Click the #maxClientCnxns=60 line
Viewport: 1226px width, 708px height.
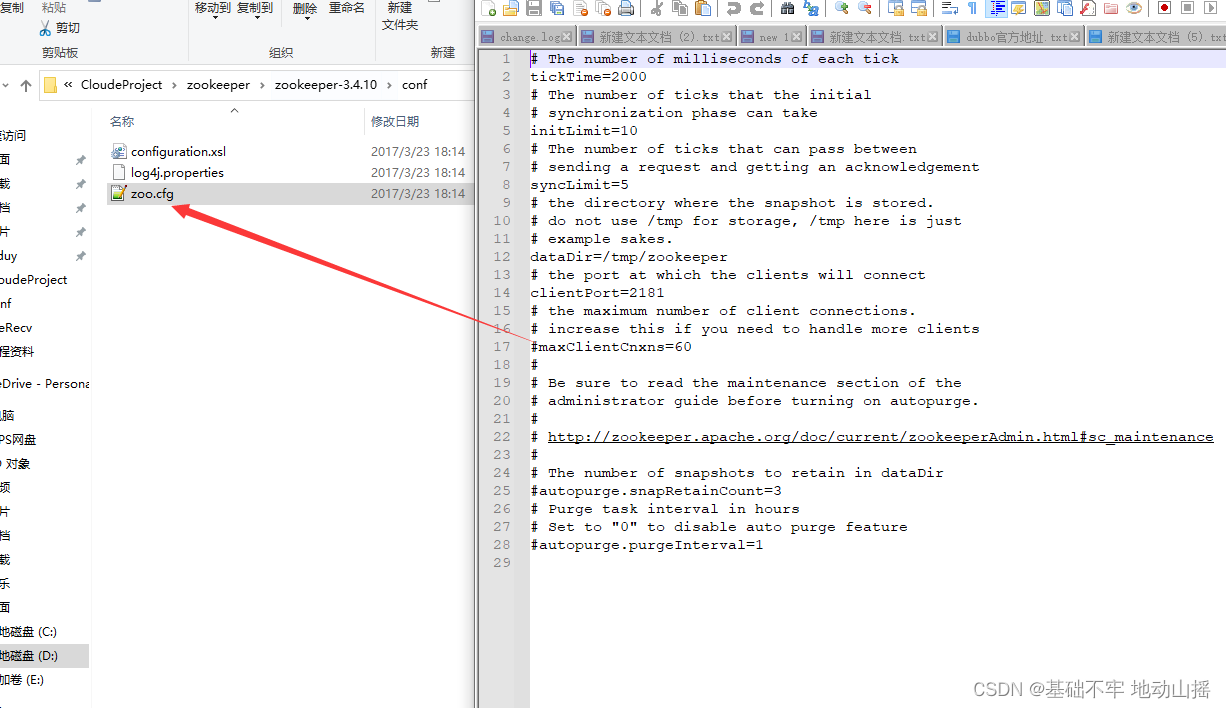click(x=611, y=347)
